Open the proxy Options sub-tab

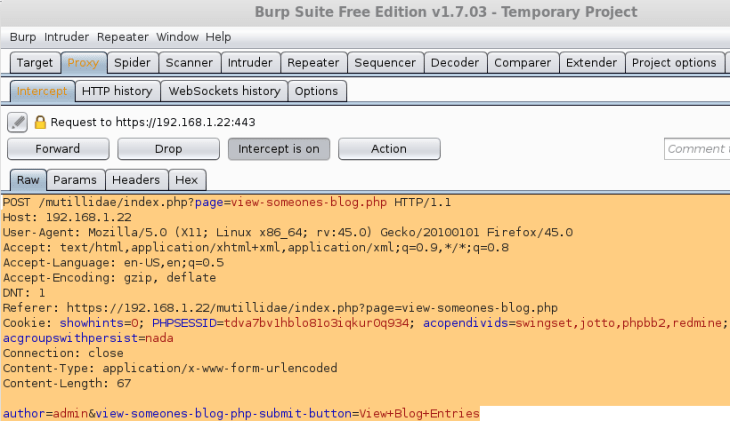pyautogui.click(x=317, y=91)
